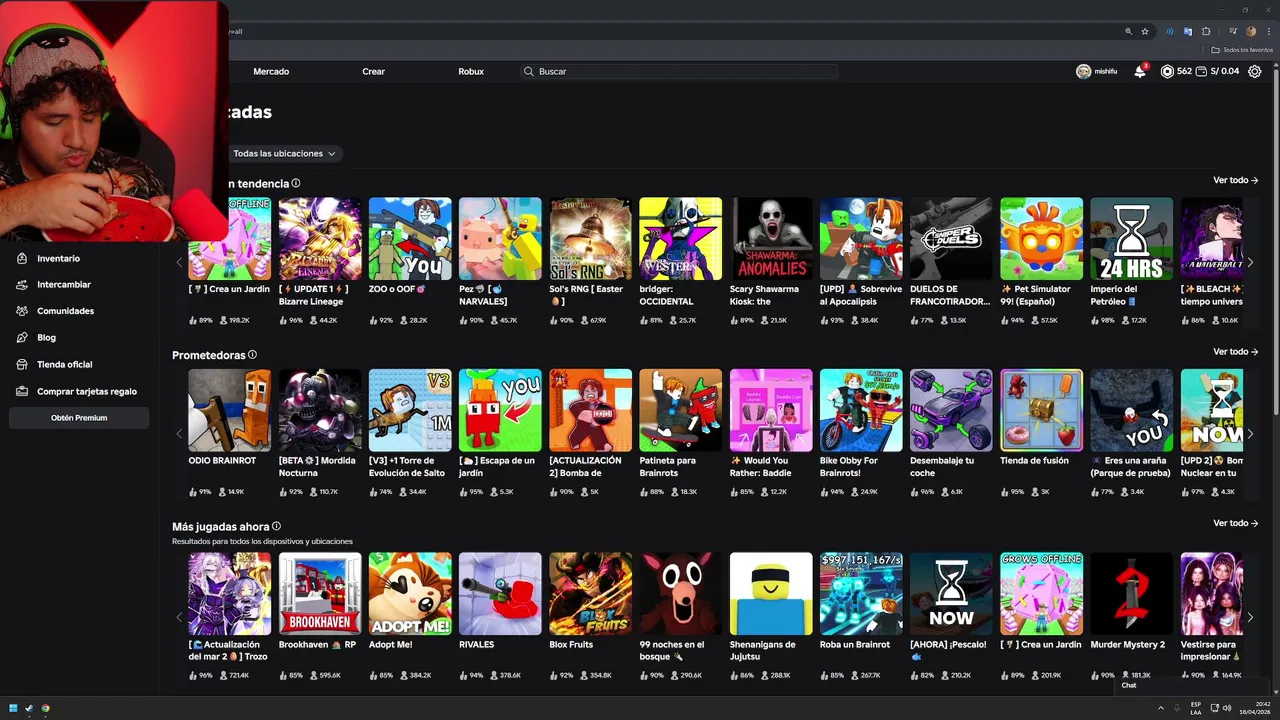The image size is (1280, 720).
Task: Open Steam from the taskbar
Action: coord(29,708)
